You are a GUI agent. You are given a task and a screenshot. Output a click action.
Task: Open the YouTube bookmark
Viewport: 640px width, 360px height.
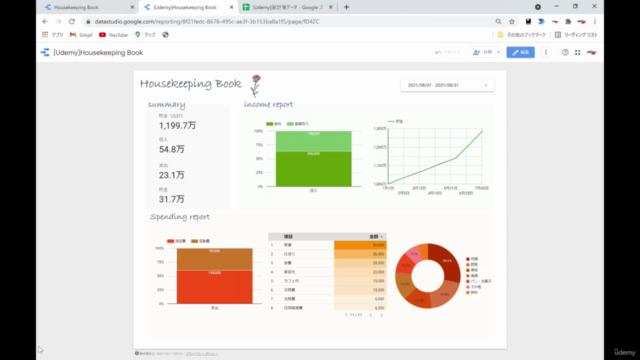click(x=113, y=35)
